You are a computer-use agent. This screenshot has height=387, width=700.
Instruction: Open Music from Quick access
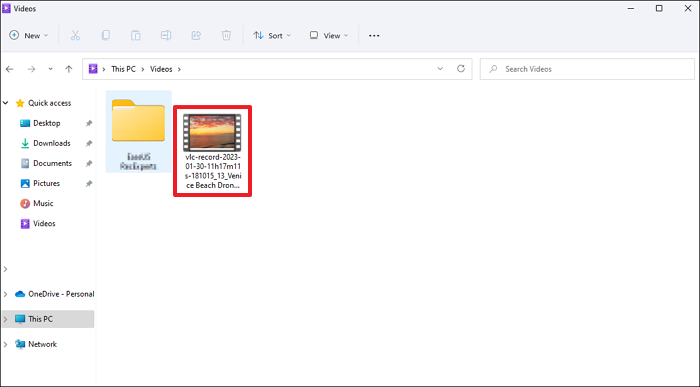(x=43, y=204)
